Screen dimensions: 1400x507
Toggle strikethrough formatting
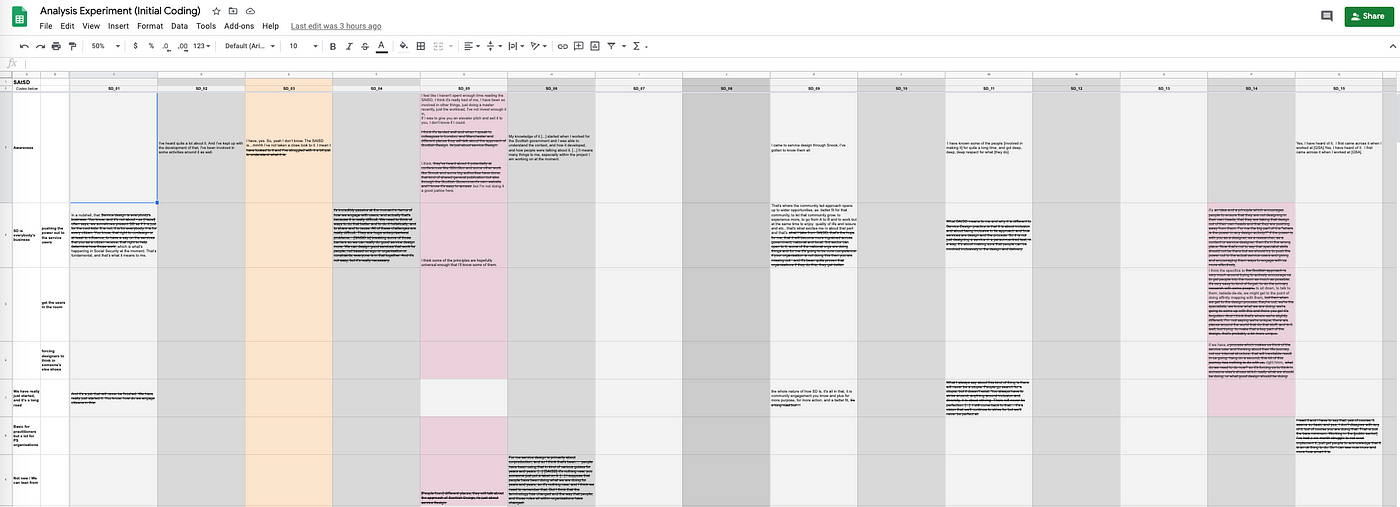pyautogui.click(x=365, y=46)
